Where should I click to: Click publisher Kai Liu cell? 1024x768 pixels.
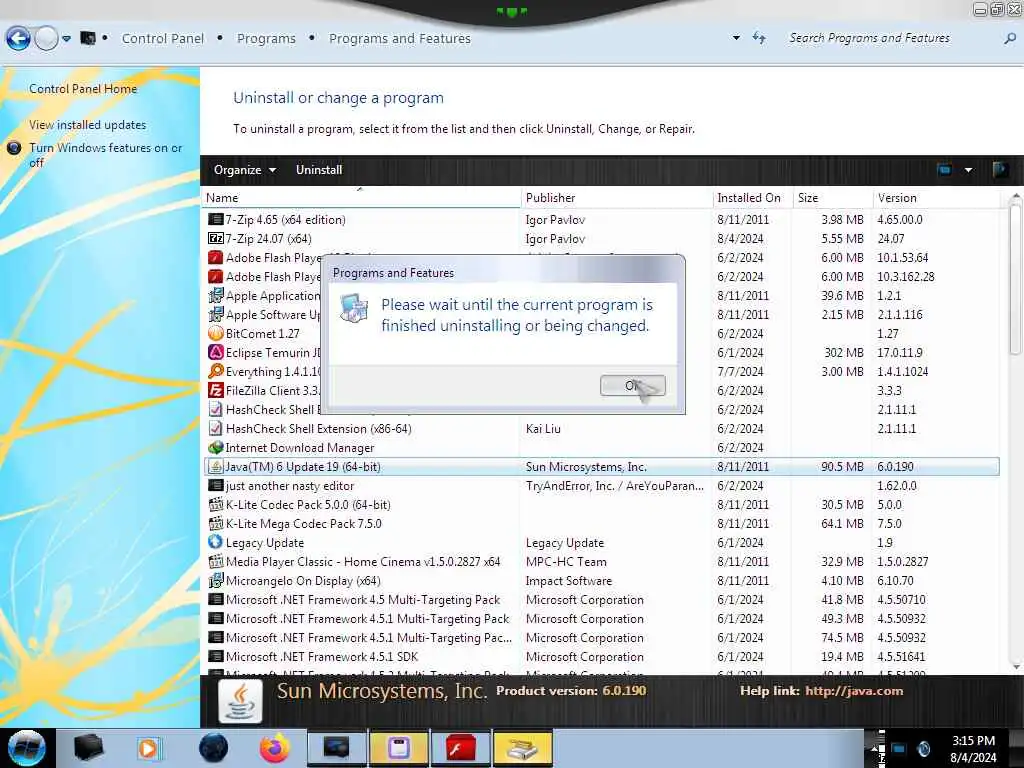[543, 428]
